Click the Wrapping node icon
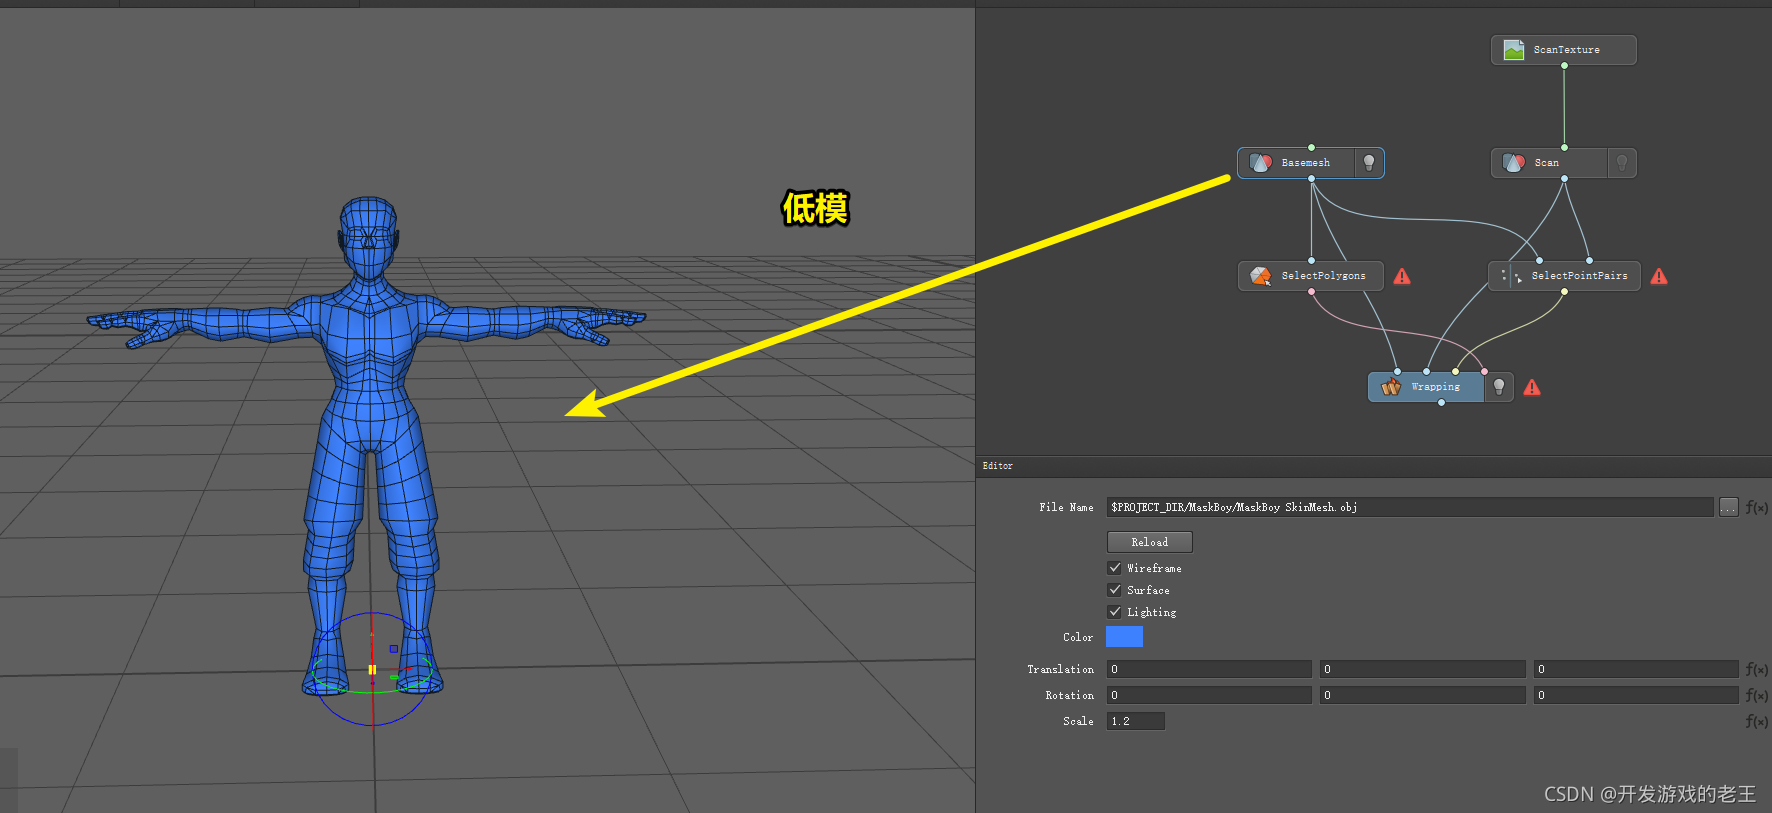This screenshot has height=813, width=1772. click(1391, 387)
